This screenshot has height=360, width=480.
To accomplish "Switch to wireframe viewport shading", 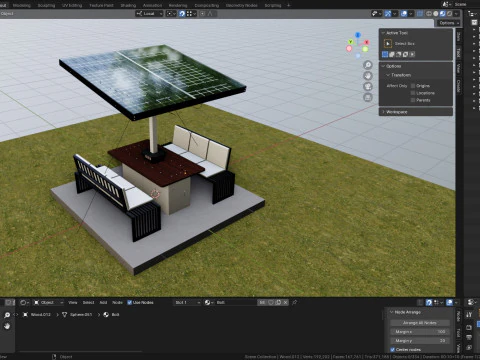I will coord(429,14).
